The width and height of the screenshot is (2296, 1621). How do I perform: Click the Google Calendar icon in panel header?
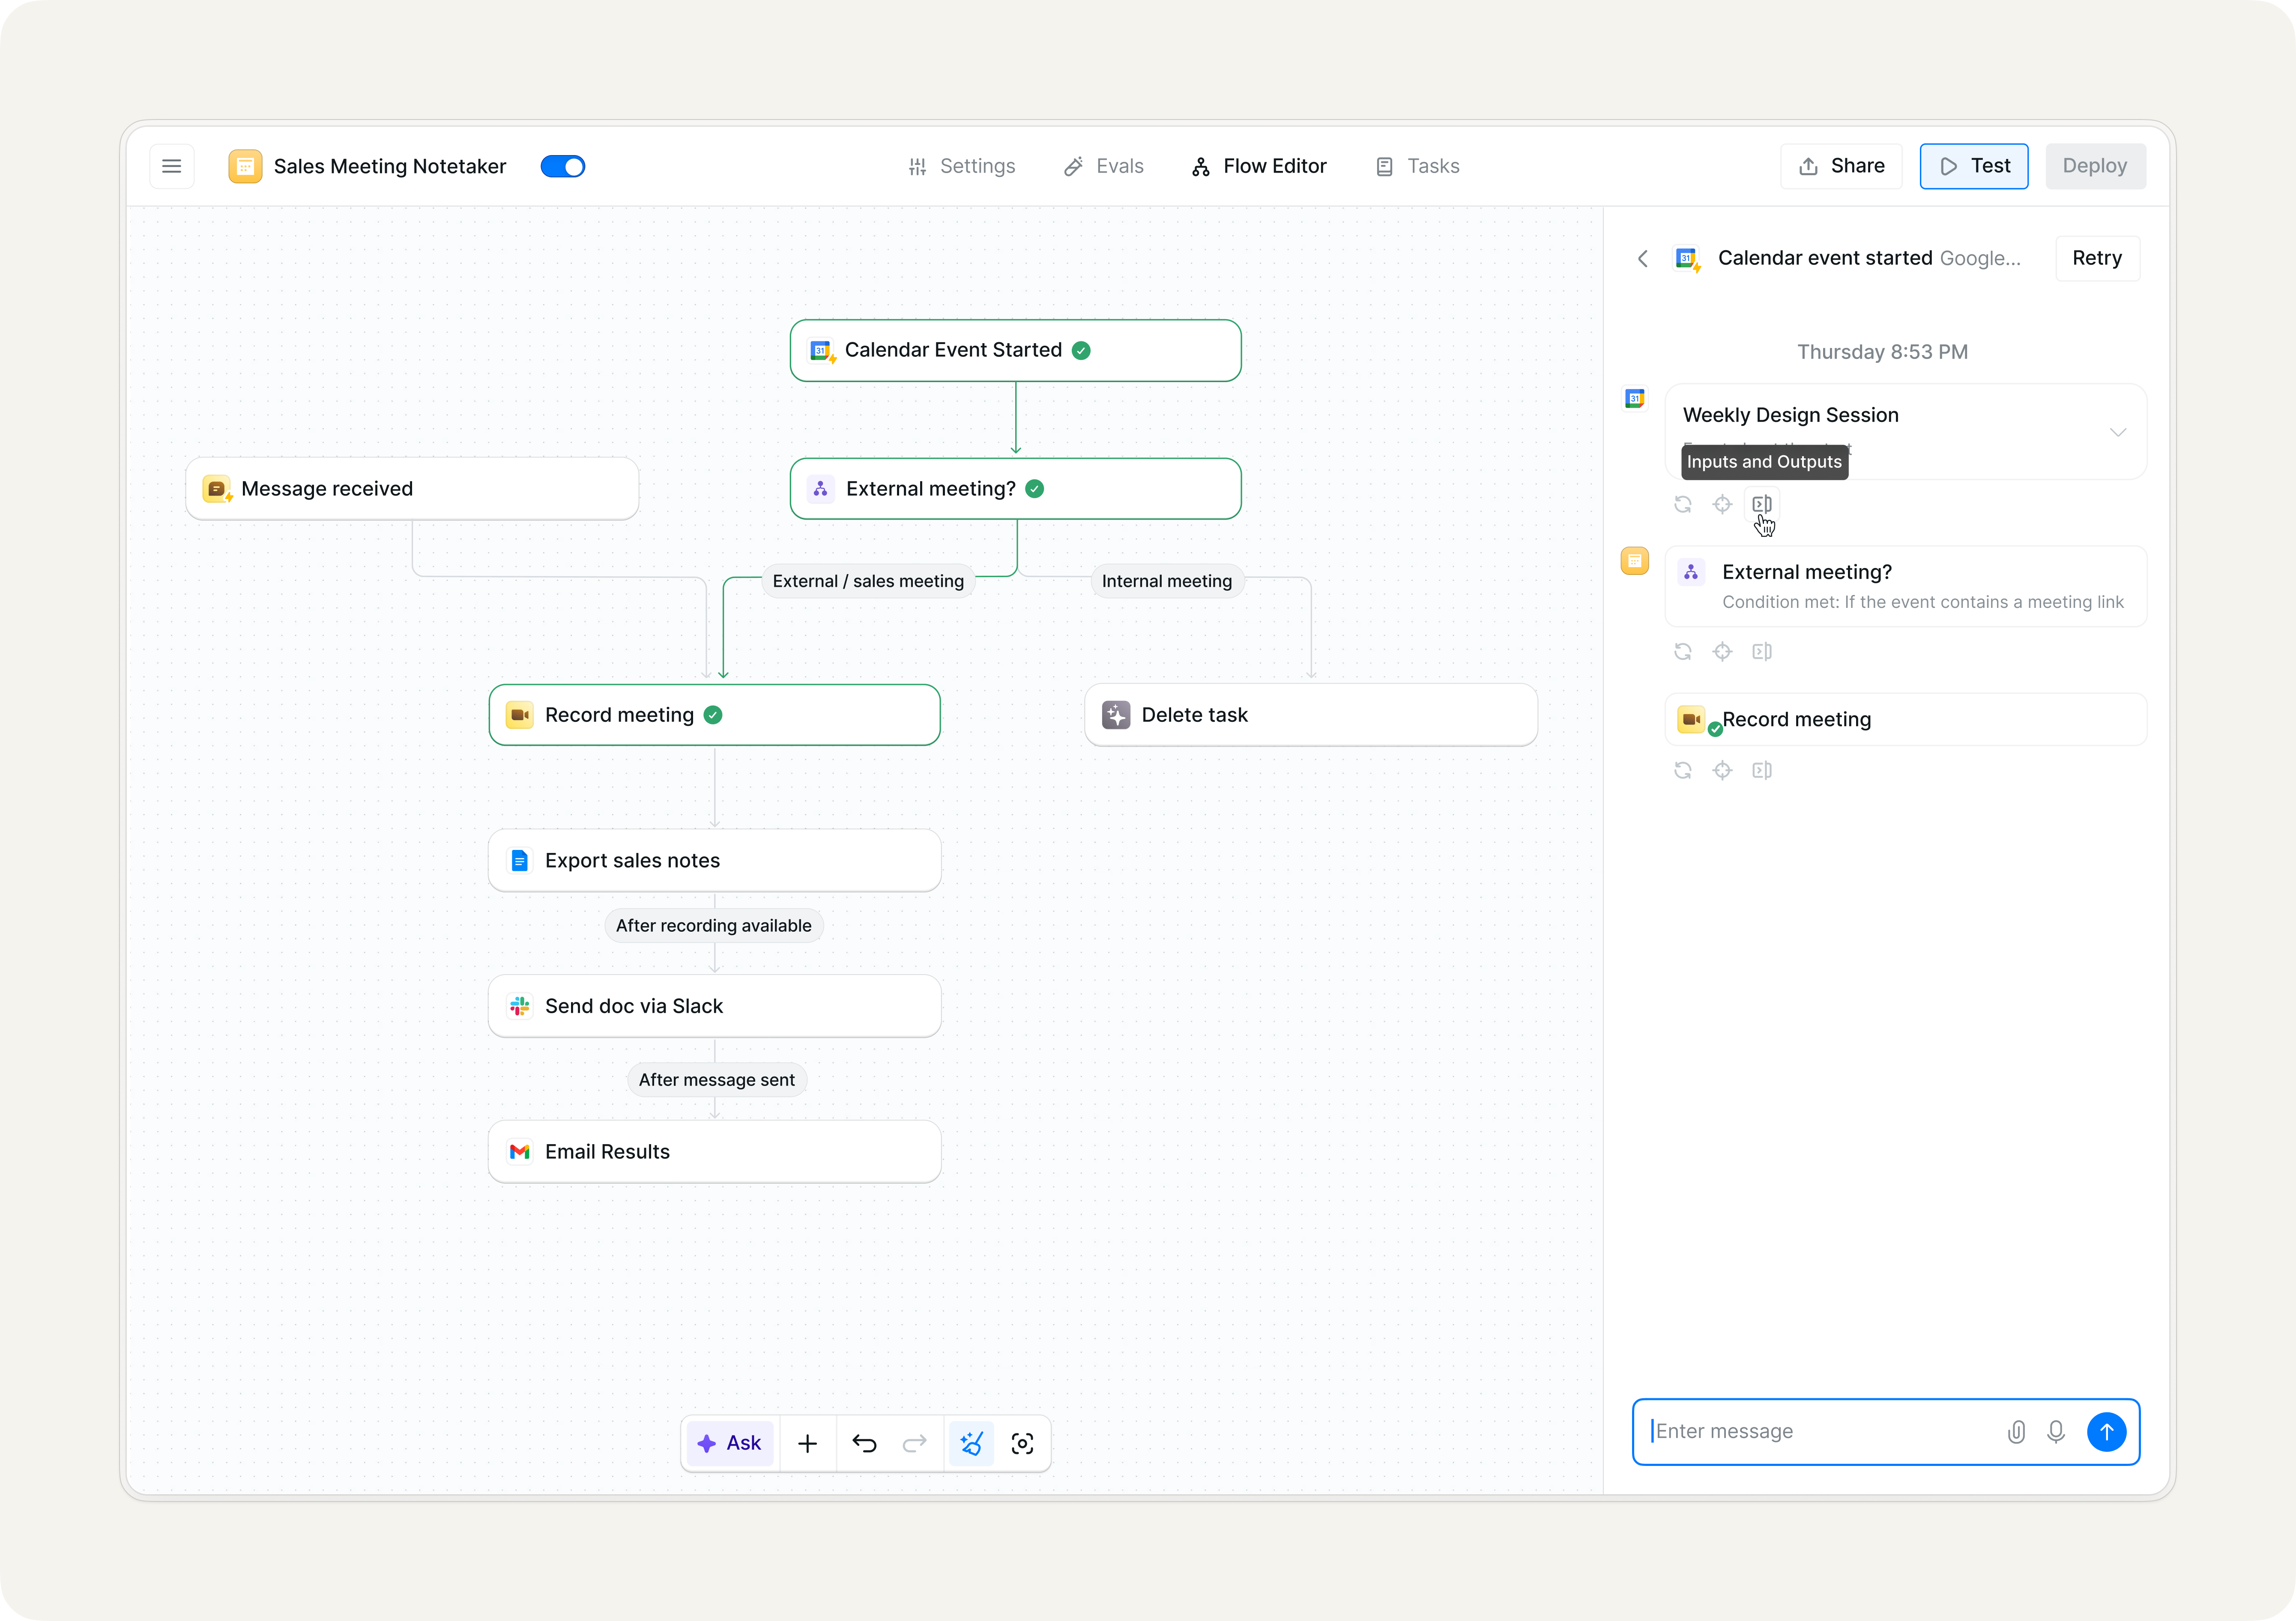1687,259
